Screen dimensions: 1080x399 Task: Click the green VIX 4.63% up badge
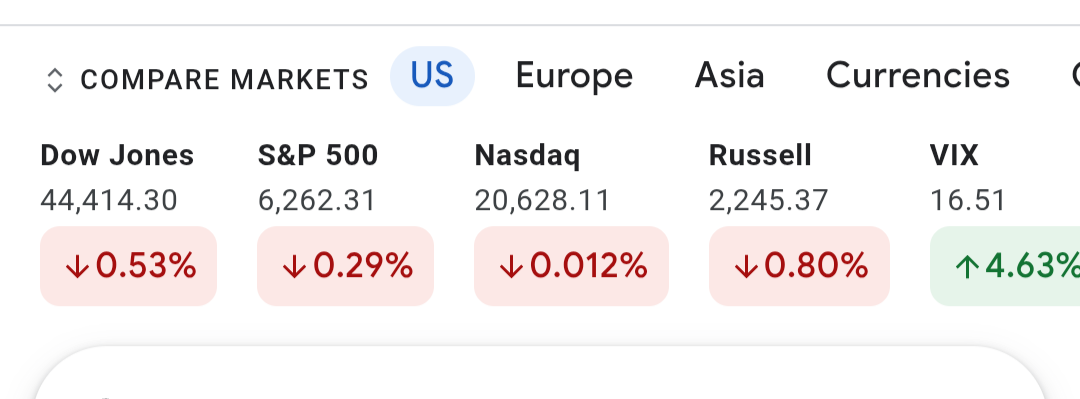1005,266
